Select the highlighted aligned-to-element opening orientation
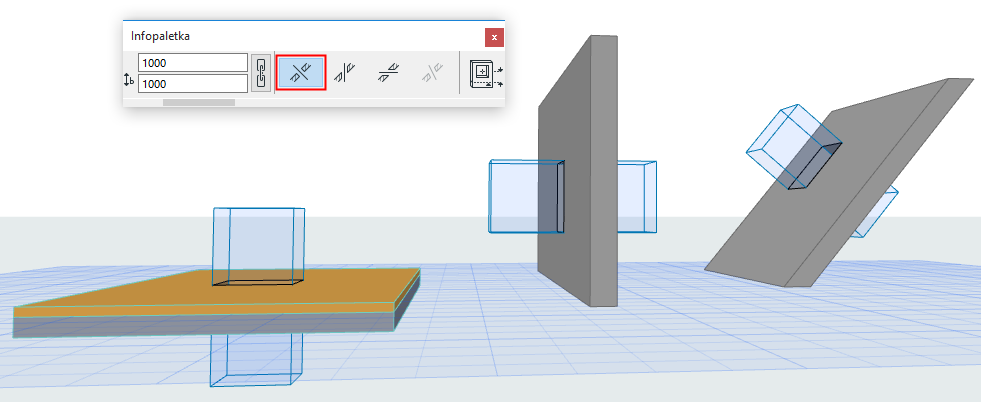The height and width of the screenshot is (402, 981). tap(301, 73)
